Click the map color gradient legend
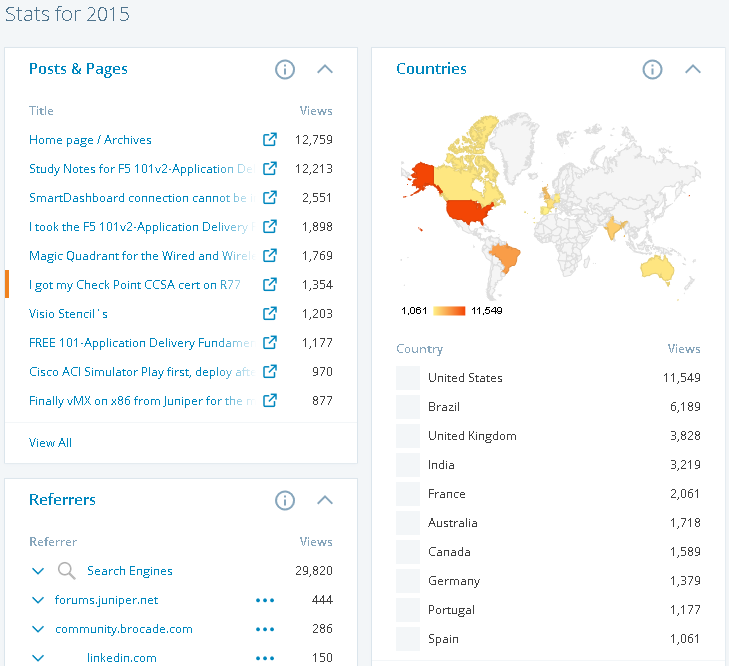This screenshot has height=666, width=729. tap(449, 311)
